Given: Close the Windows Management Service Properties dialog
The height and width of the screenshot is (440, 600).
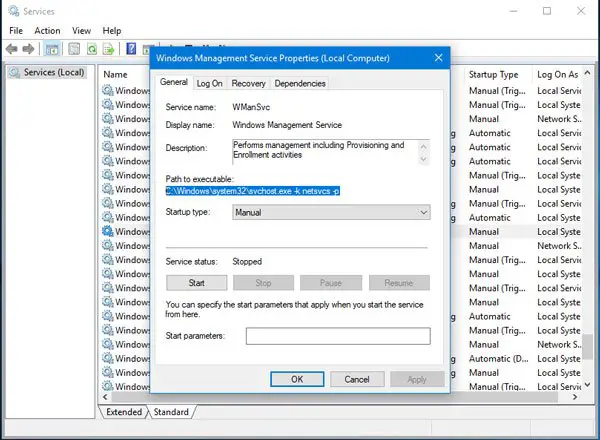Looking at the screenshot, I should coord(439,58).
